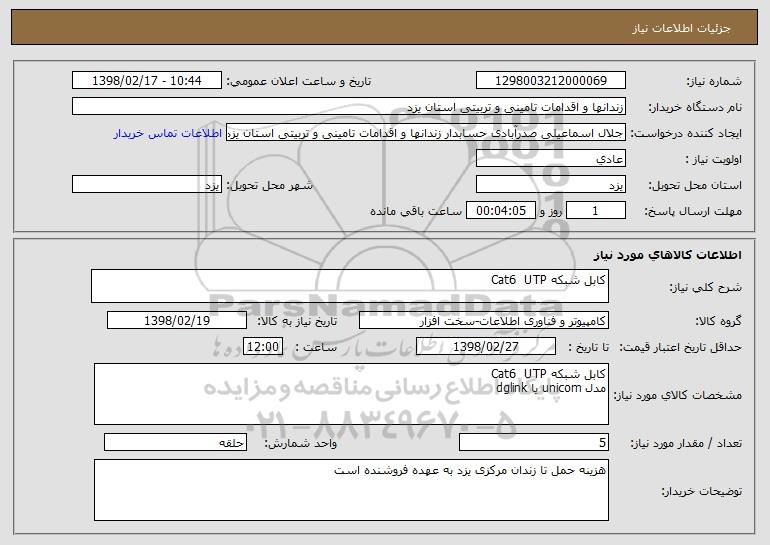Image resolution: width=770 pixels, height=545 pixels.
Task: Click the public announcement date field 1398/02/17 - 10:44
Action: pyautogui.click(x=147, y=81)
